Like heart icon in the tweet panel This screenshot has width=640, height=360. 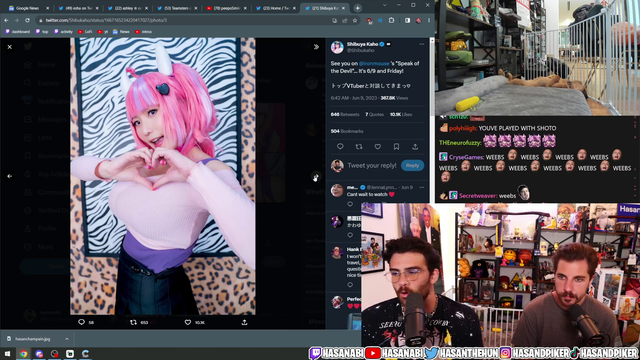(x=378, y=147)
